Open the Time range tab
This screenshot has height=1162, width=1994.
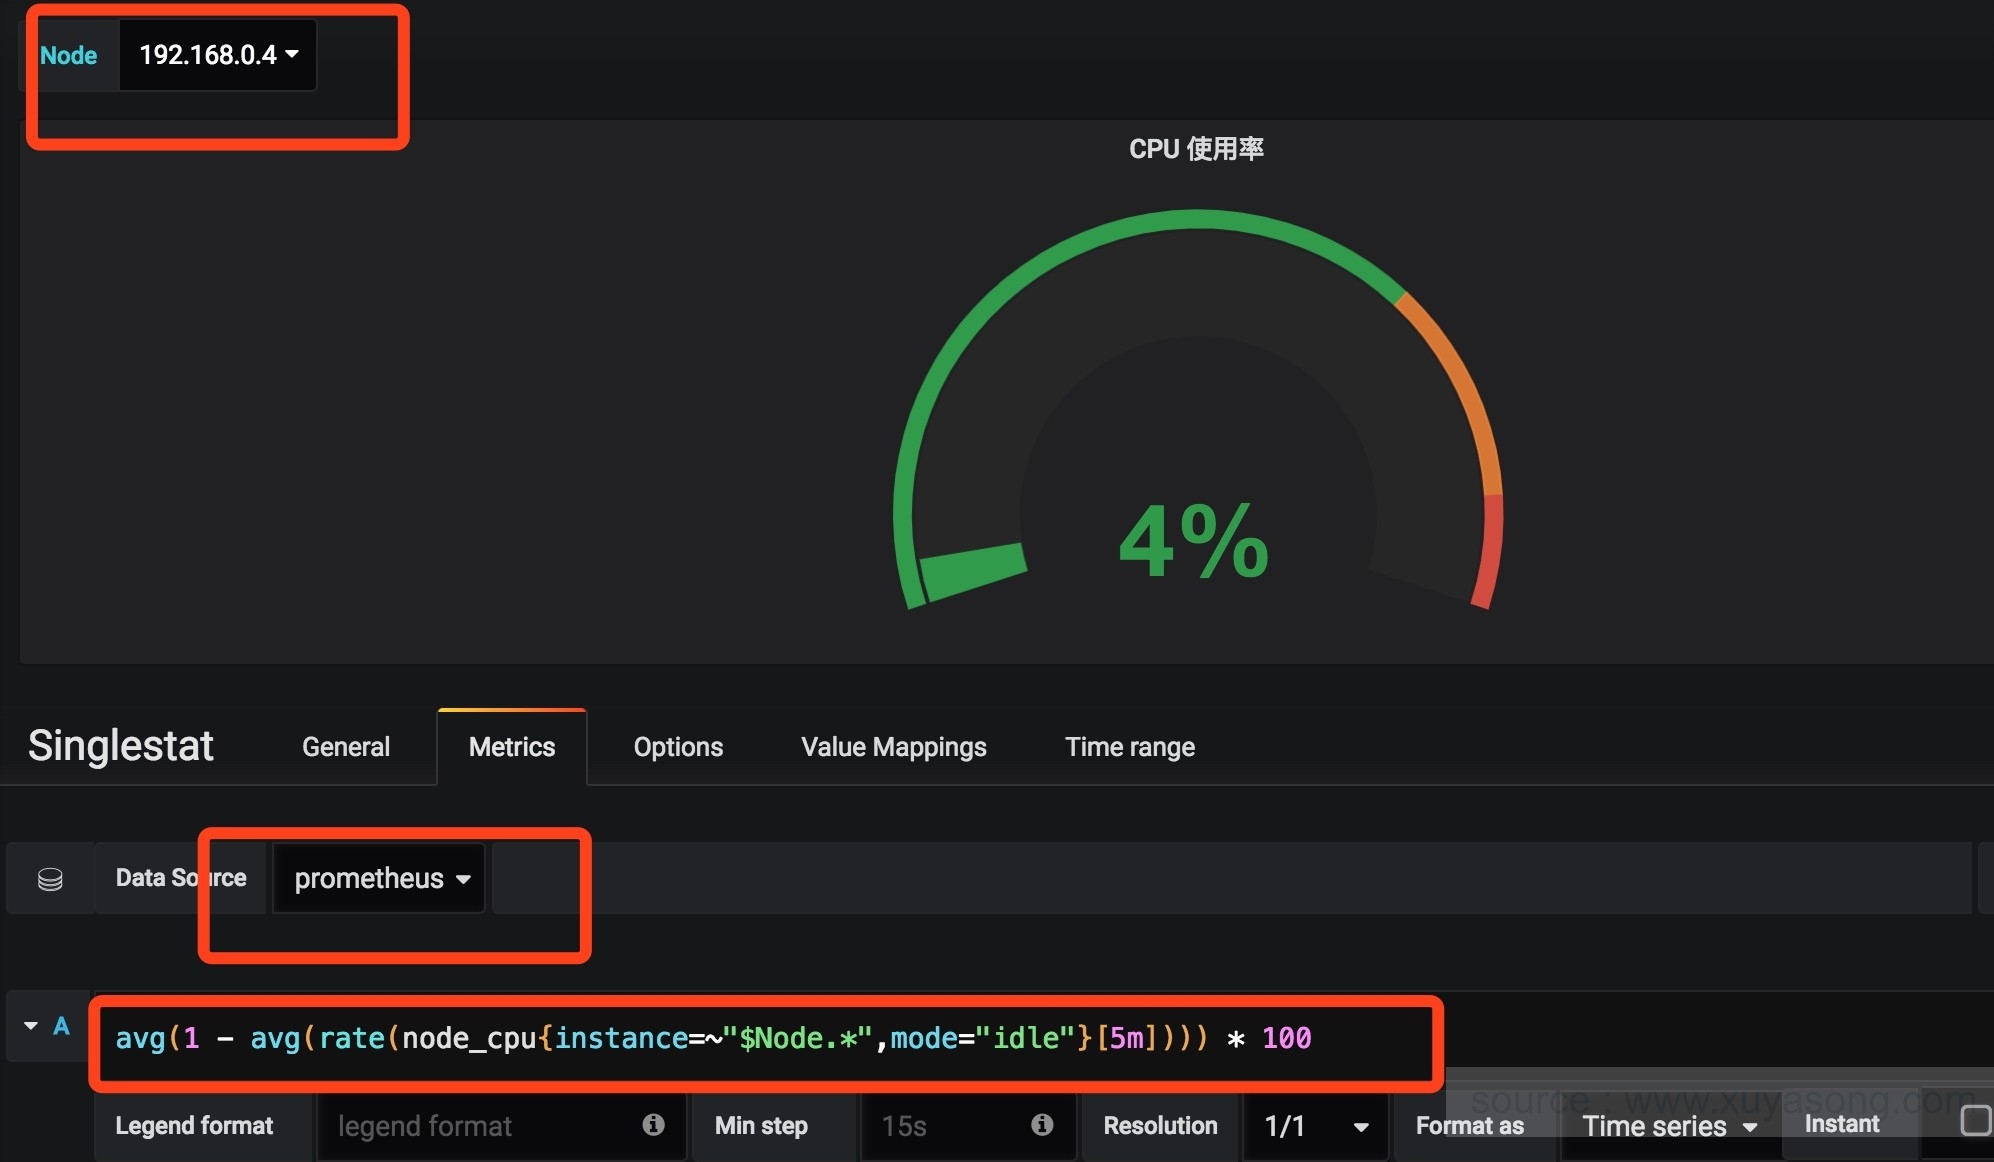[1129, 747]
